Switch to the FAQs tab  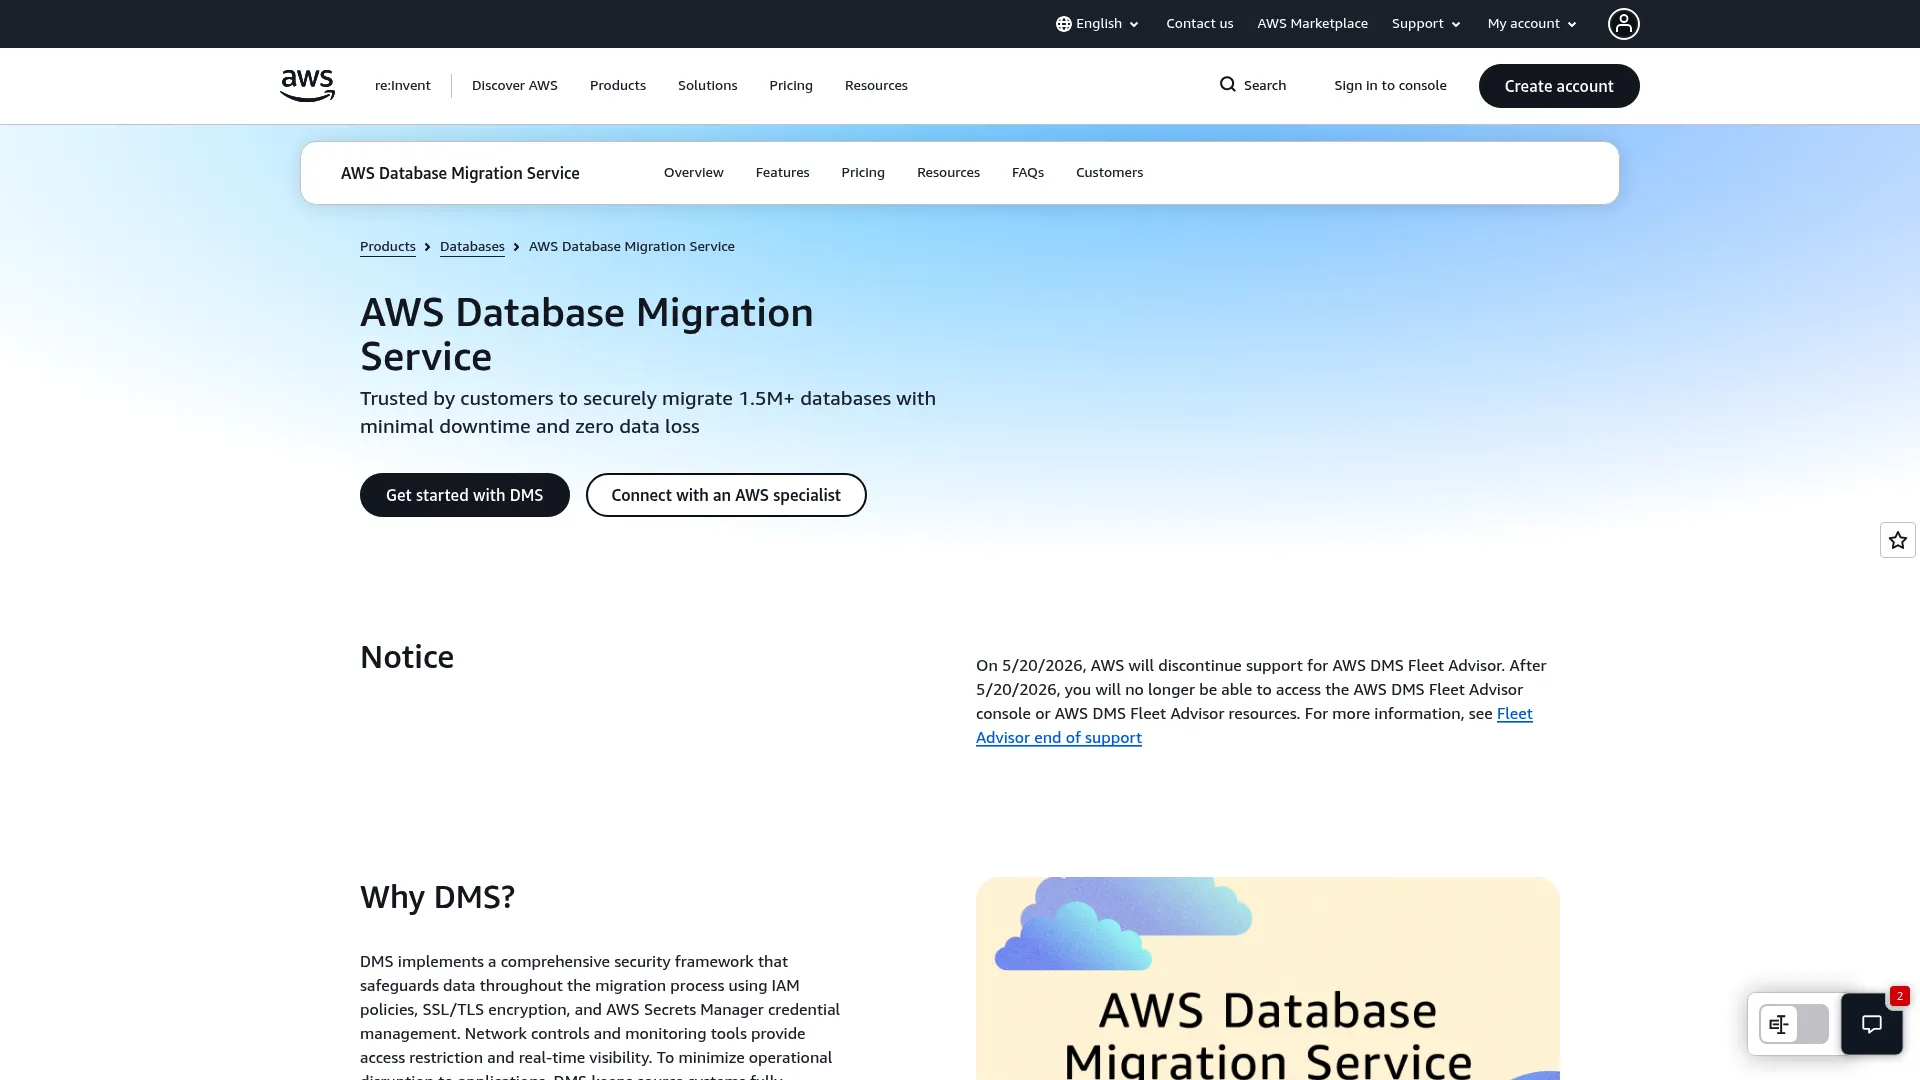(1027, 172)
